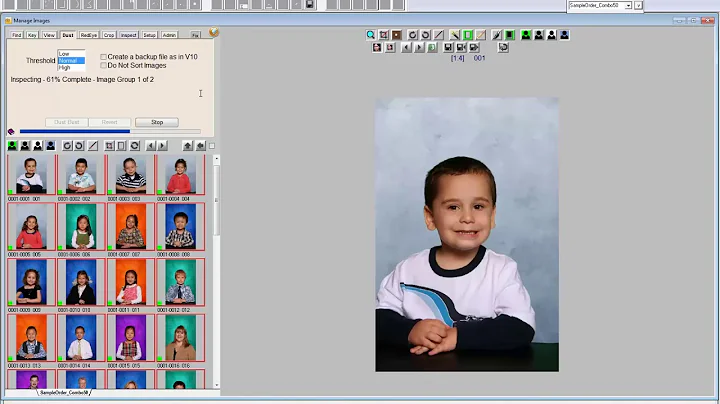Image resolution: width=720 pixels, height=404 pixels.
Task: Select the eyedropper brush tool
Action: click(x=497, y=35)
